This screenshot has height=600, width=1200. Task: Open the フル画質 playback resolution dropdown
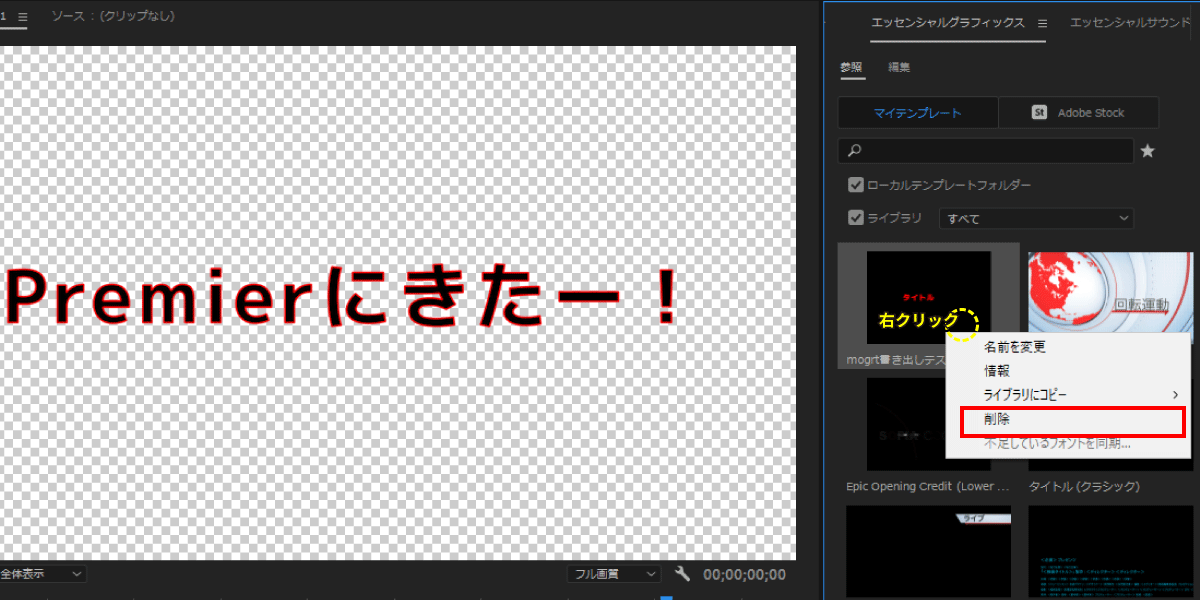click(613, 574)
